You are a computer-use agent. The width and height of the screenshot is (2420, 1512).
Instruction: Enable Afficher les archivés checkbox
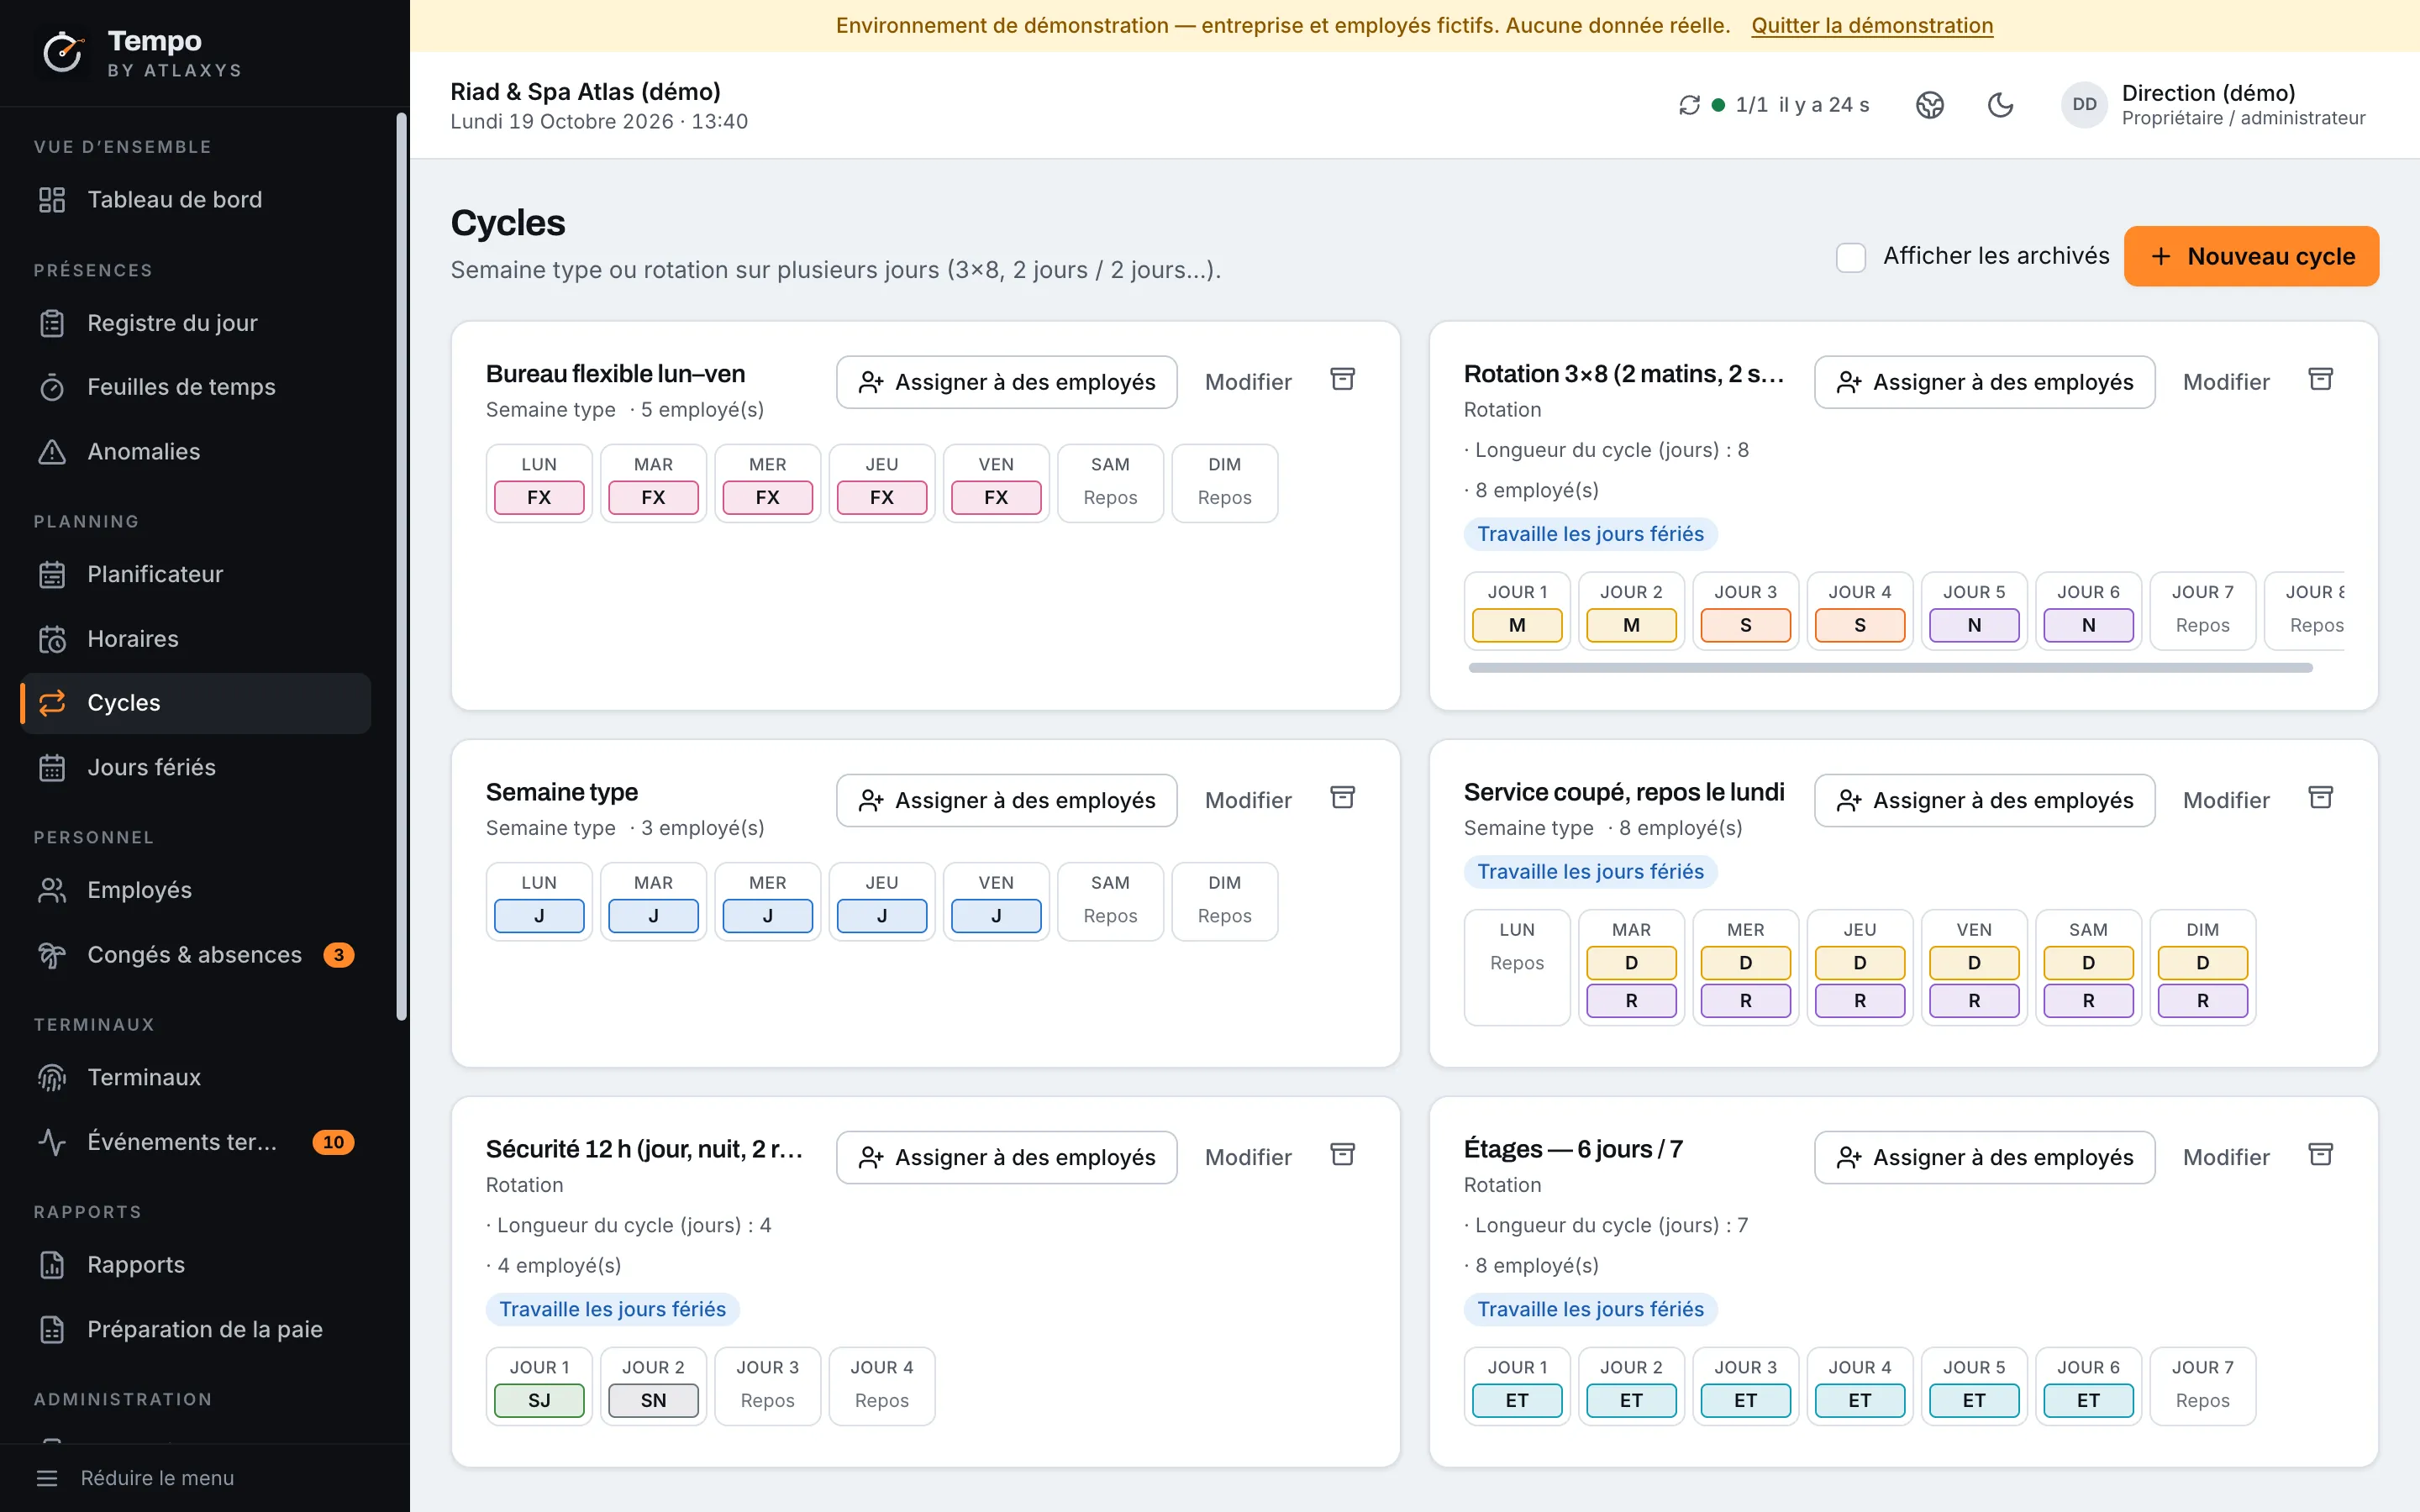[1851, 257]
